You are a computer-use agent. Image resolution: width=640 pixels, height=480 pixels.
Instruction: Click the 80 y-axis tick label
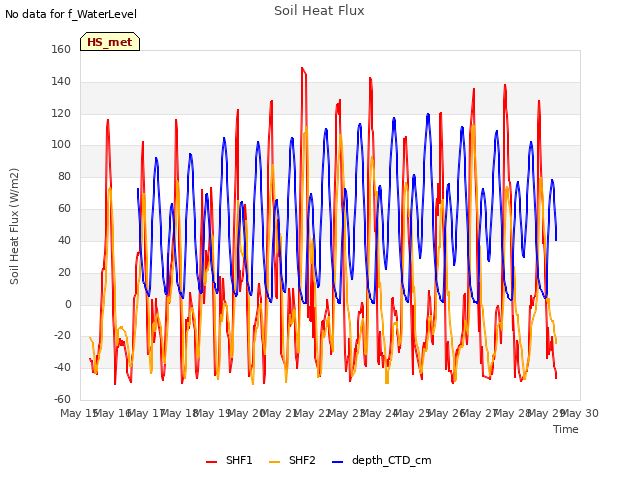click(64, 176)
